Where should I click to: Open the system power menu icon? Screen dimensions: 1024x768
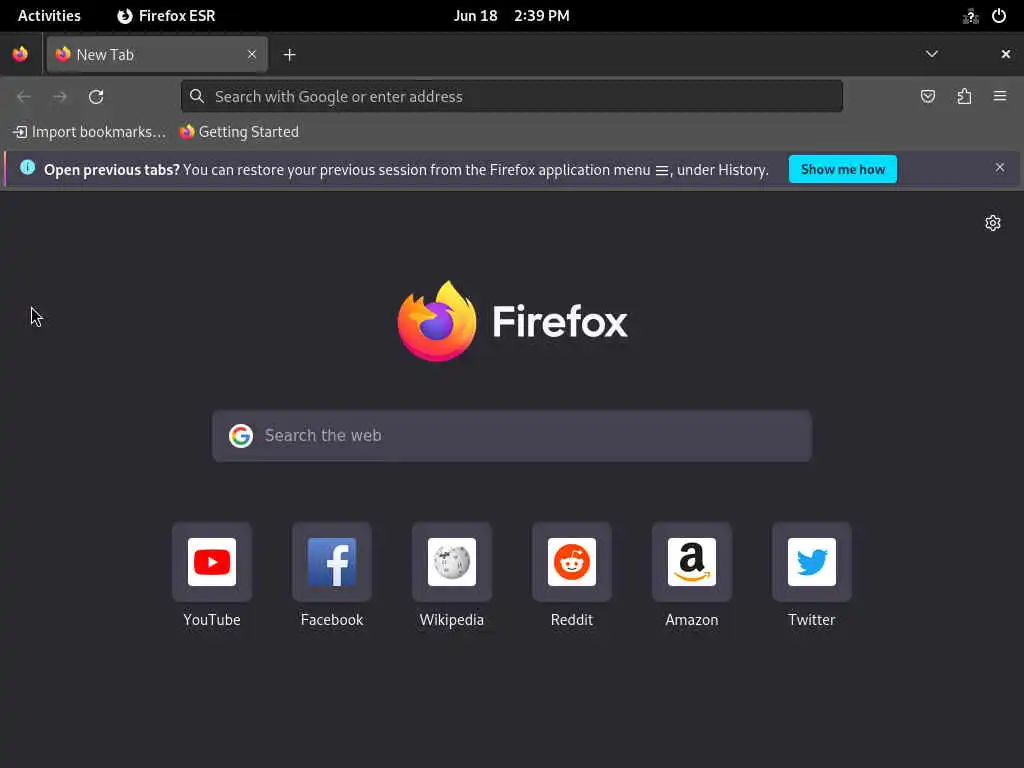(x=999, y=16)
